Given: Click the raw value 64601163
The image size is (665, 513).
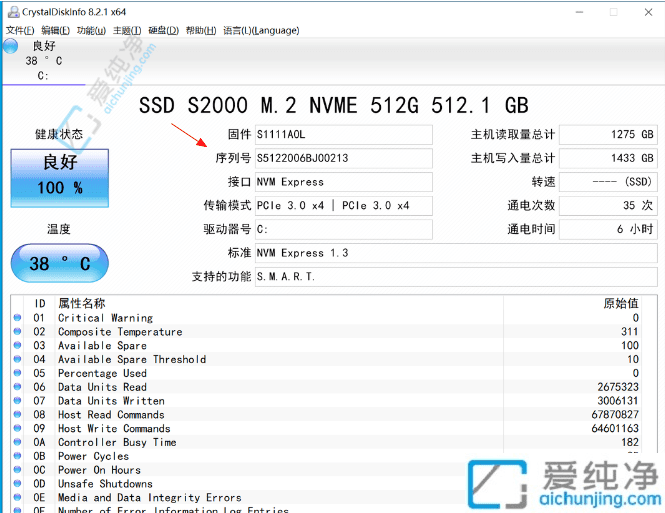Looking at the screenshot, I should pyautogui.click(x=615, y=429).
